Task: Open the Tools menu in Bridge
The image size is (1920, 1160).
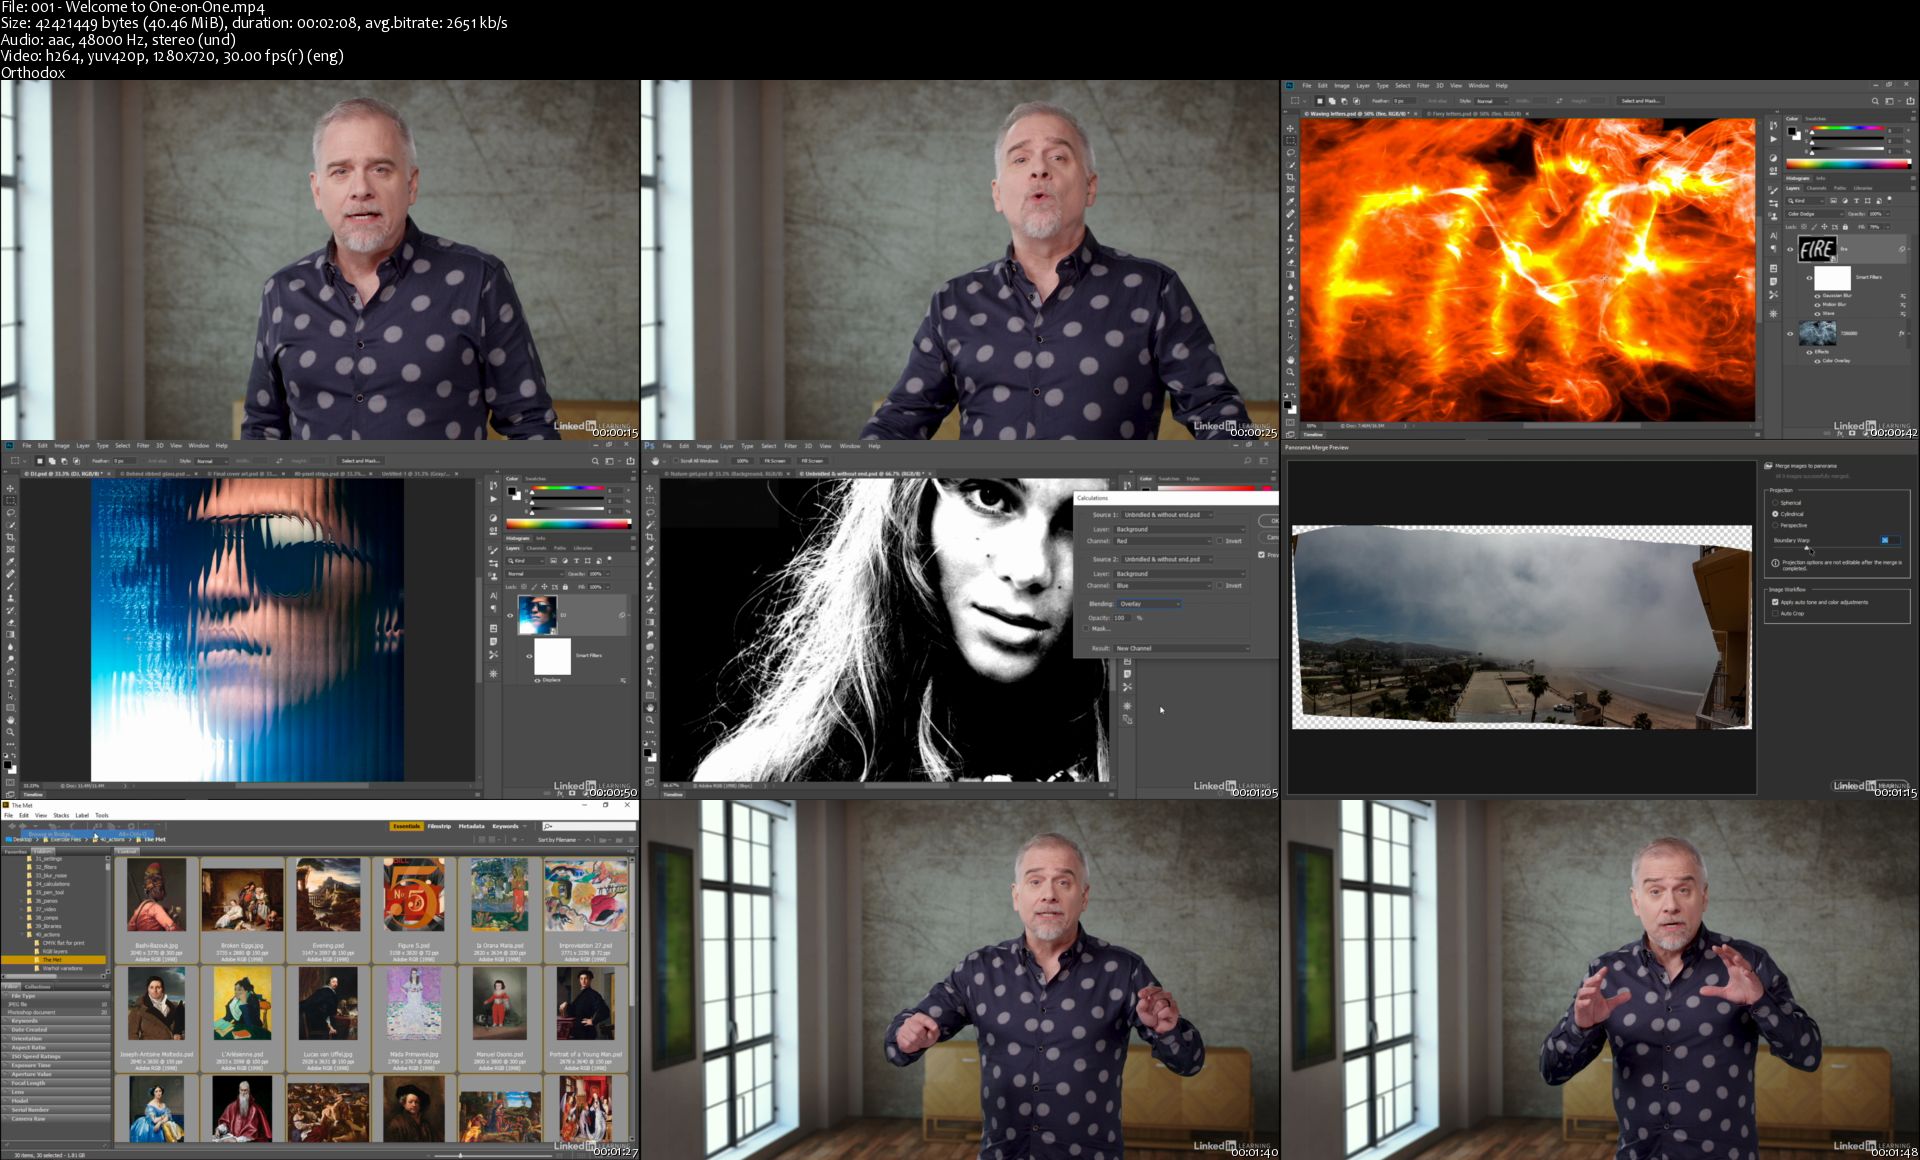Action: pos(102,815)
